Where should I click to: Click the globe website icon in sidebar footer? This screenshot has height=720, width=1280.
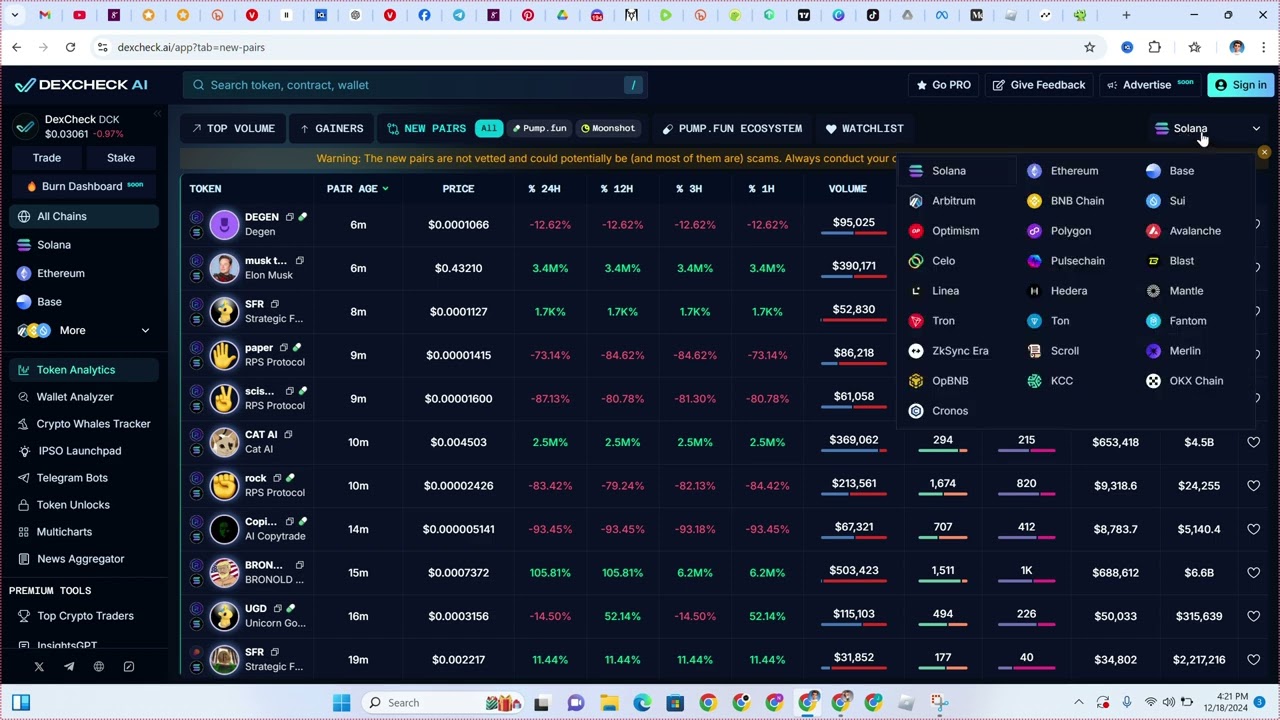coord(99,666)
